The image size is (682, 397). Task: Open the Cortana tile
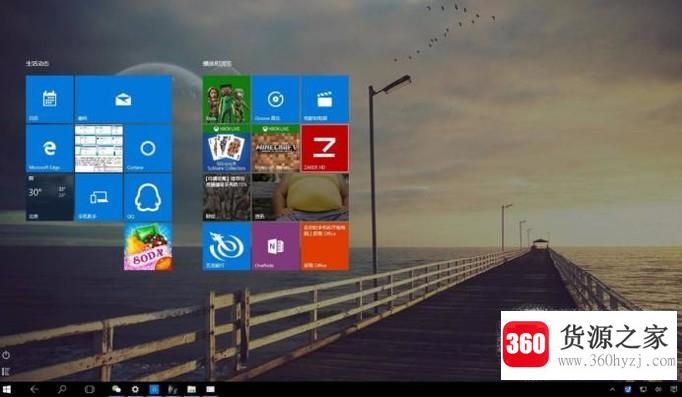tap(148, 148)
